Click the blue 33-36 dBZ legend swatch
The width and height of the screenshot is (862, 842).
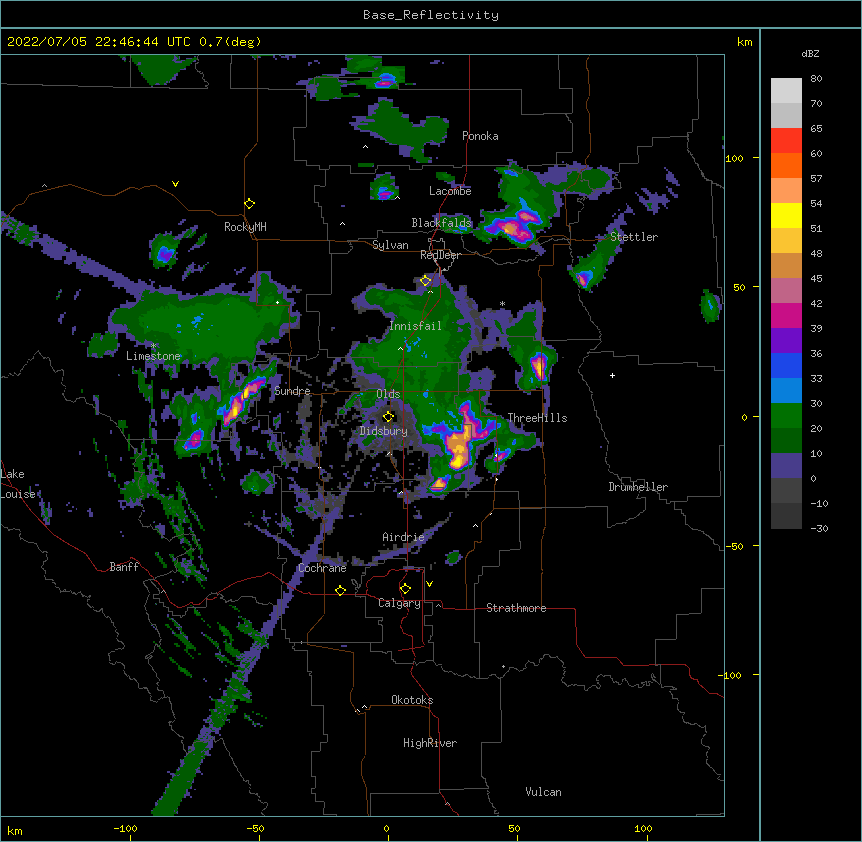point(786,365)
